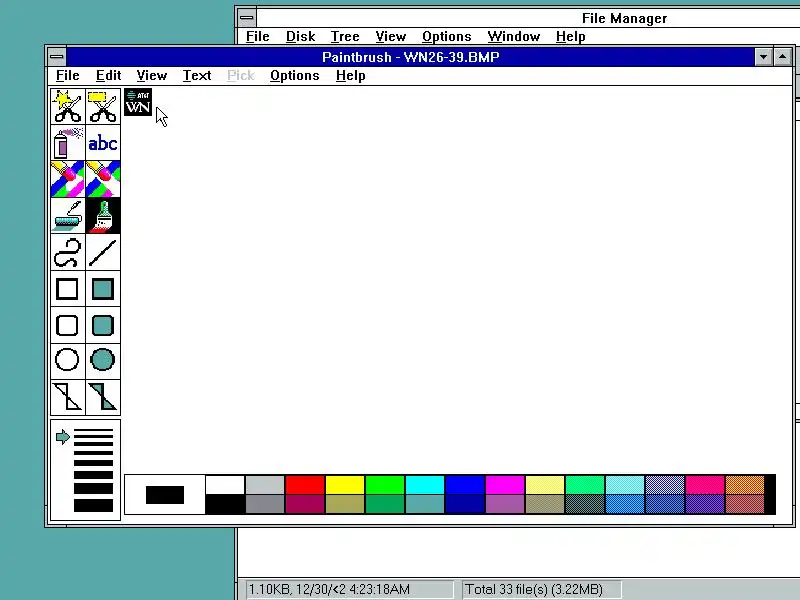This screenshot has width=800, height=600.
Task: Open File Manager's Disk menu
Action: click(x=301, y=36)
